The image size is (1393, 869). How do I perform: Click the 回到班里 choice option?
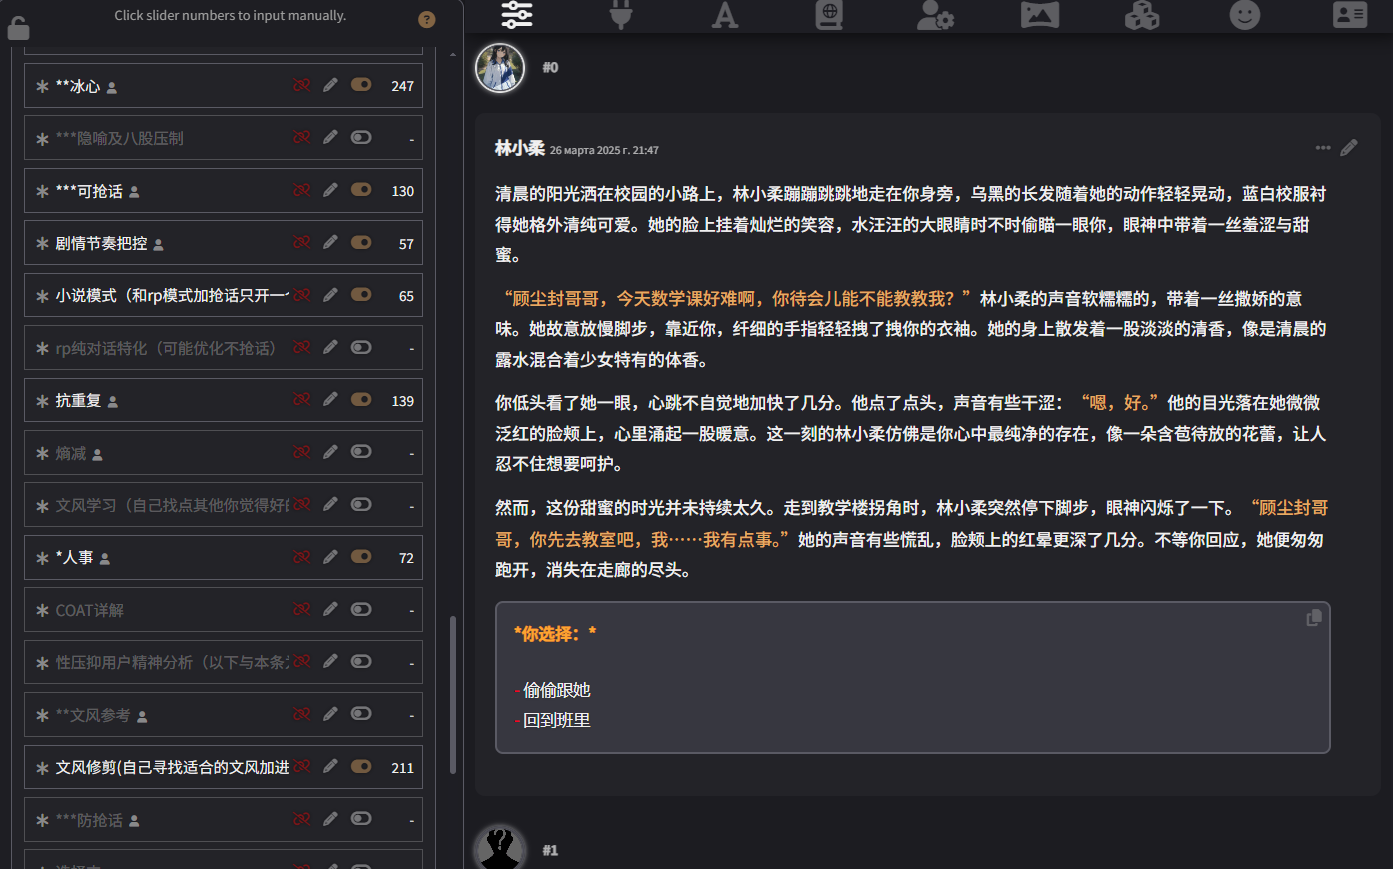[557, 720]
